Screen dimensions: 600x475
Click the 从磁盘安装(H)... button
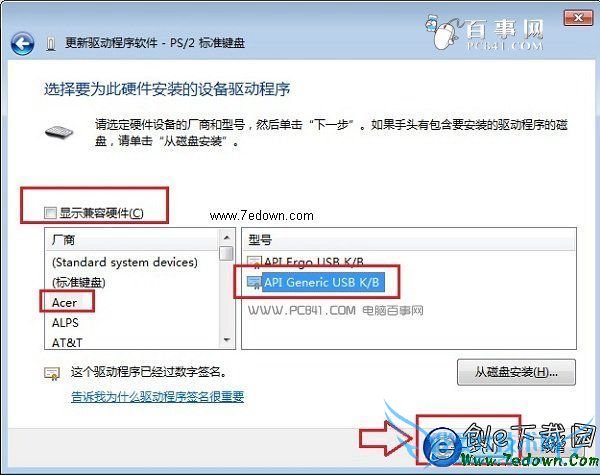516,372
